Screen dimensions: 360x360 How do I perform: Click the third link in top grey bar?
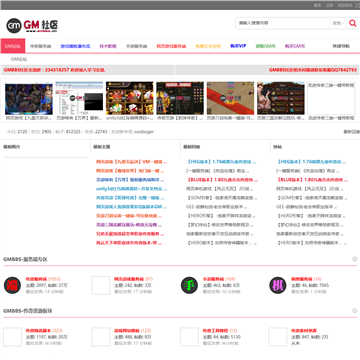[345, 5]
